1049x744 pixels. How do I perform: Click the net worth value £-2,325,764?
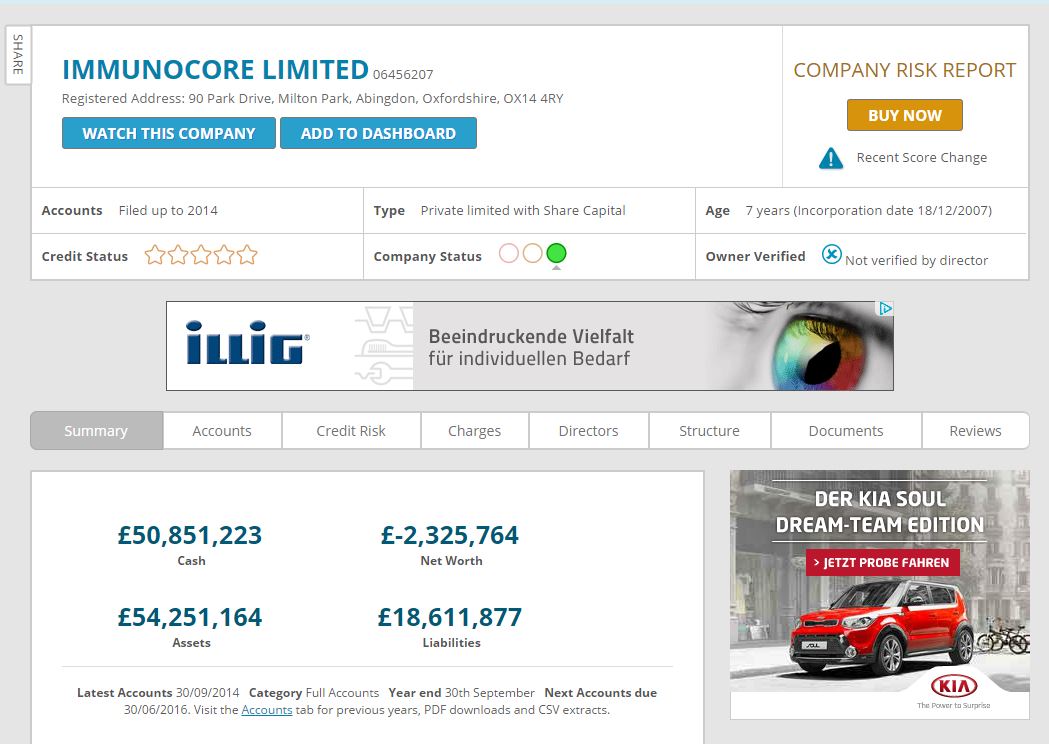(450, 535)
